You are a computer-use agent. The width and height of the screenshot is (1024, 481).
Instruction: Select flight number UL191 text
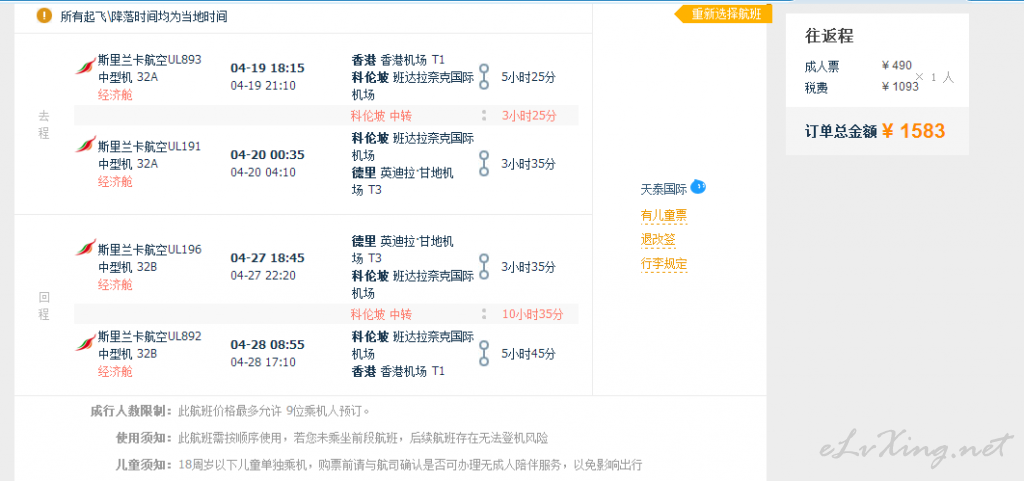185,146
